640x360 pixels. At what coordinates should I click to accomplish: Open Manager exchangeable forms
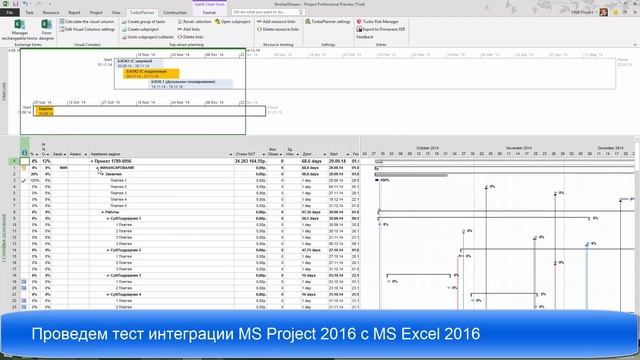click(19, 29)
